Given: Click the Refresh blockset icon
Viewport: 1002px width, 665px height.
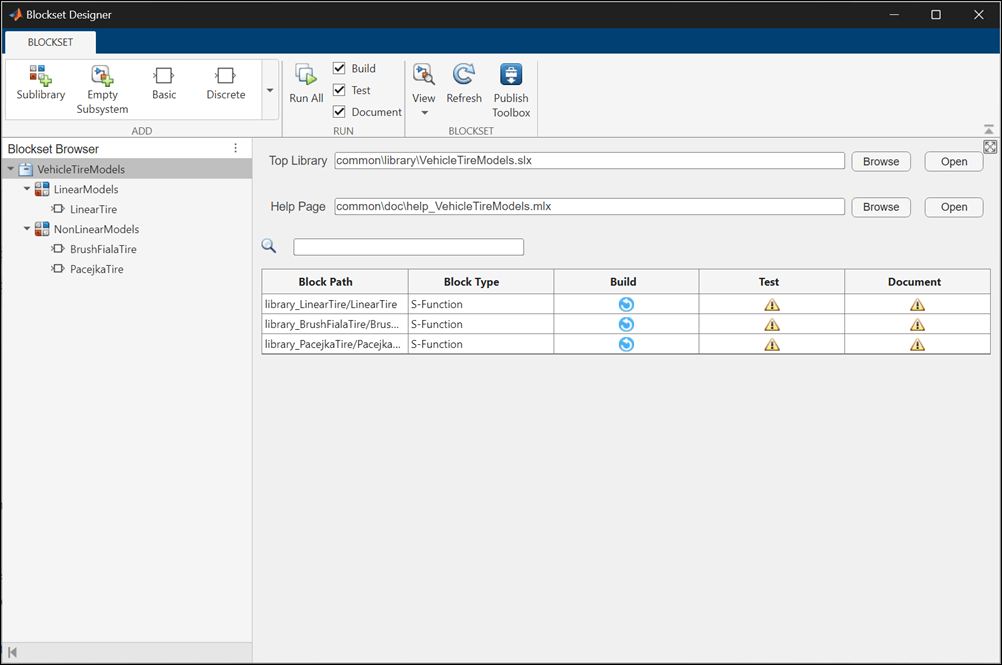Looking at the screenshot, I should (463, 75).
